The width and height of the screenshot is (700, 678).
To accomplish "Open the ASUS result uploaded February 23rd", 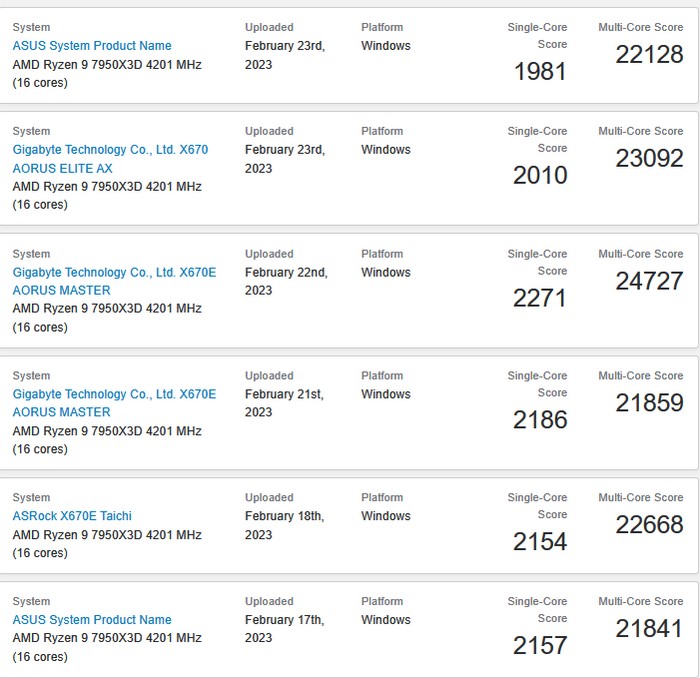I will coord(92,46).
